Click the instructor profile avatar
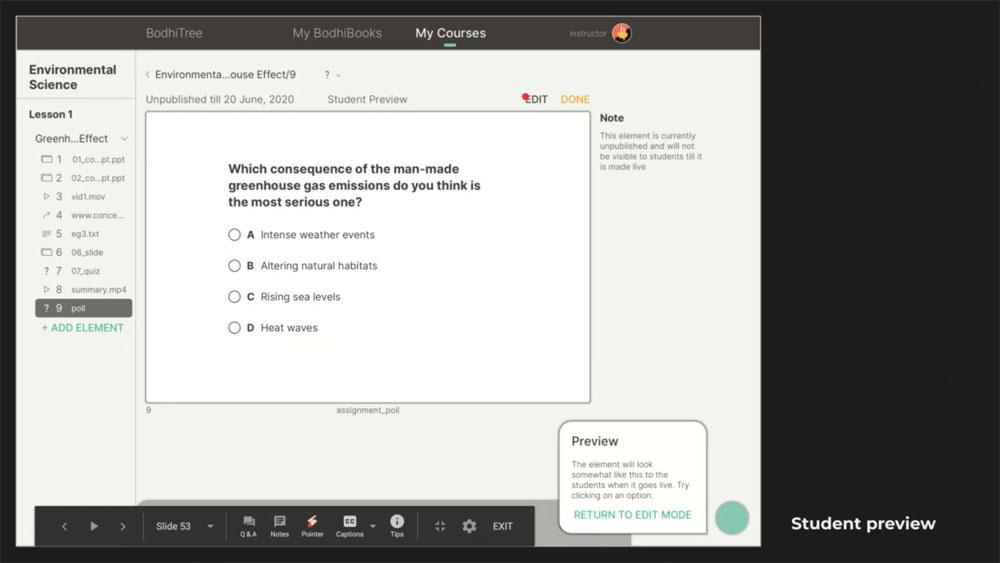This screenshot has height=563, width=1000. [621, 33]
